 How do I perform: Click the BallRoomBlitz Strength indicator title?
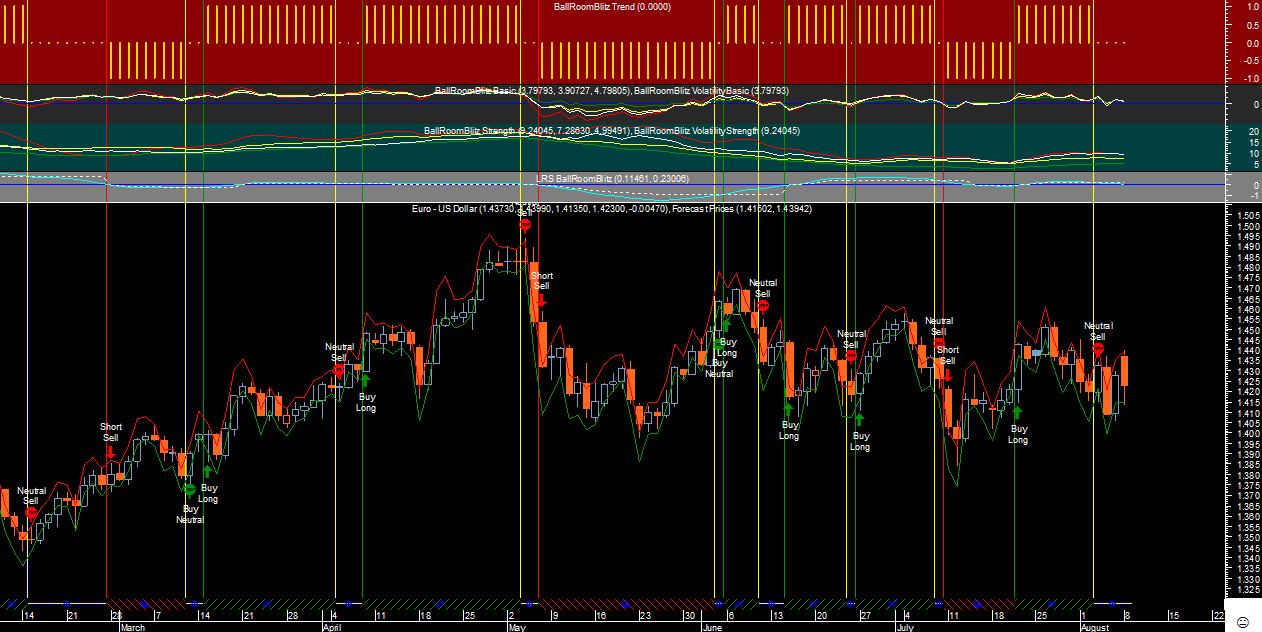(x=612, y=131)
